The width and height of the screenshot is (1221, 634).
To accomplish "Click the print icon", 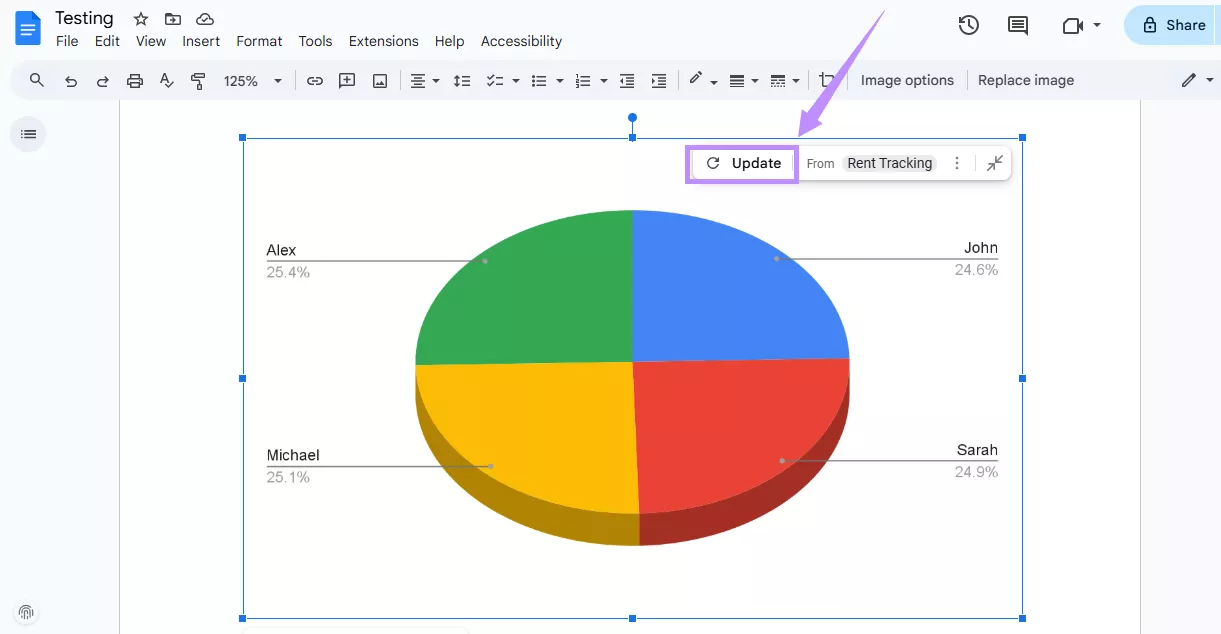I will [x=135, y=80].
